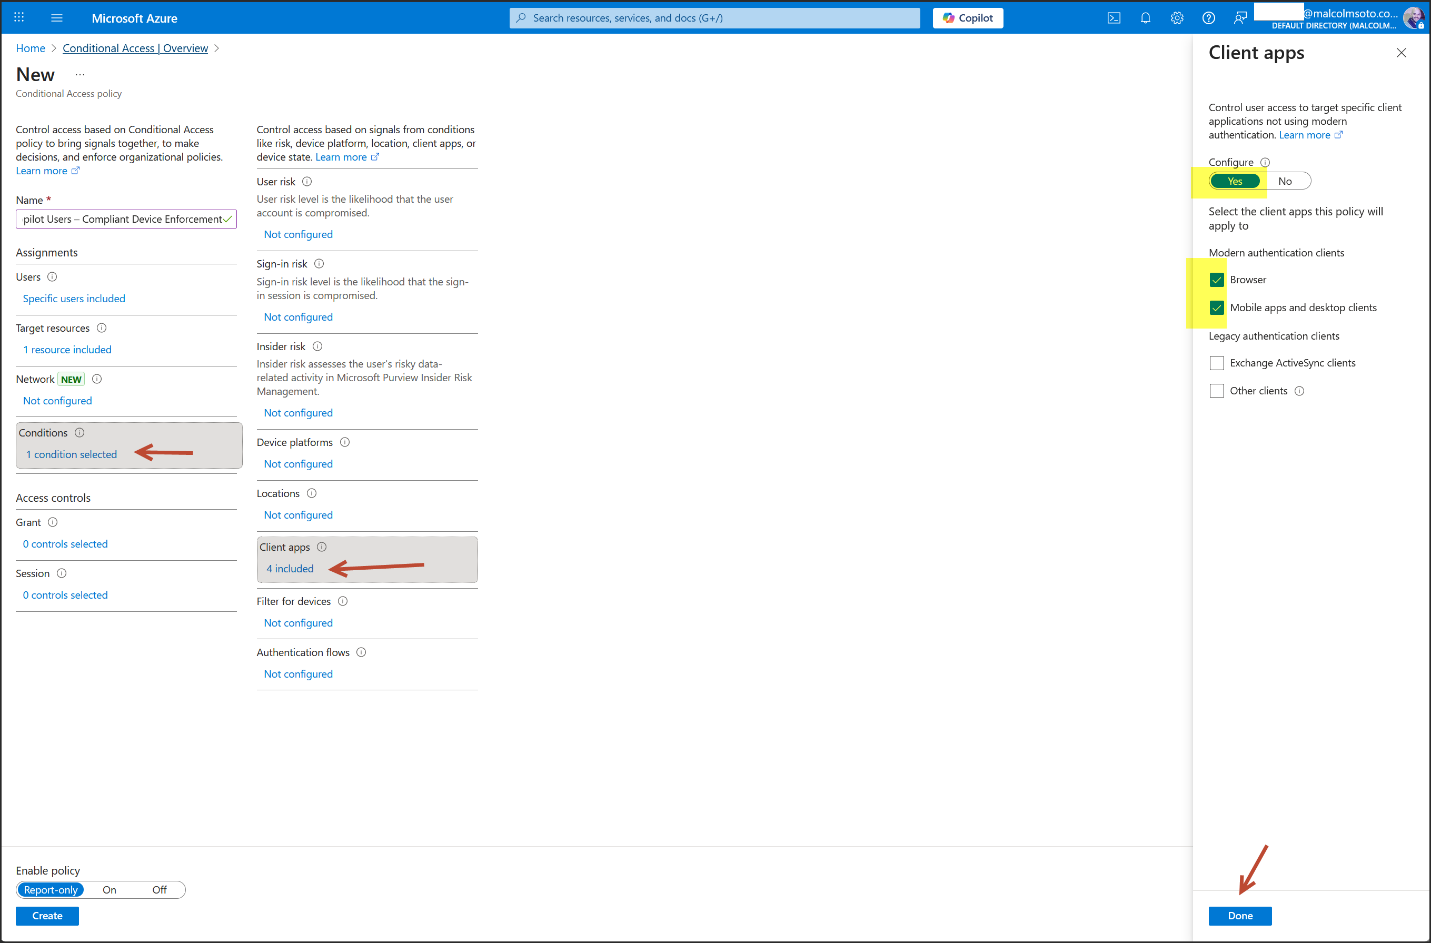Uncheck the Browser checkbox

[x=1217, y=280]
